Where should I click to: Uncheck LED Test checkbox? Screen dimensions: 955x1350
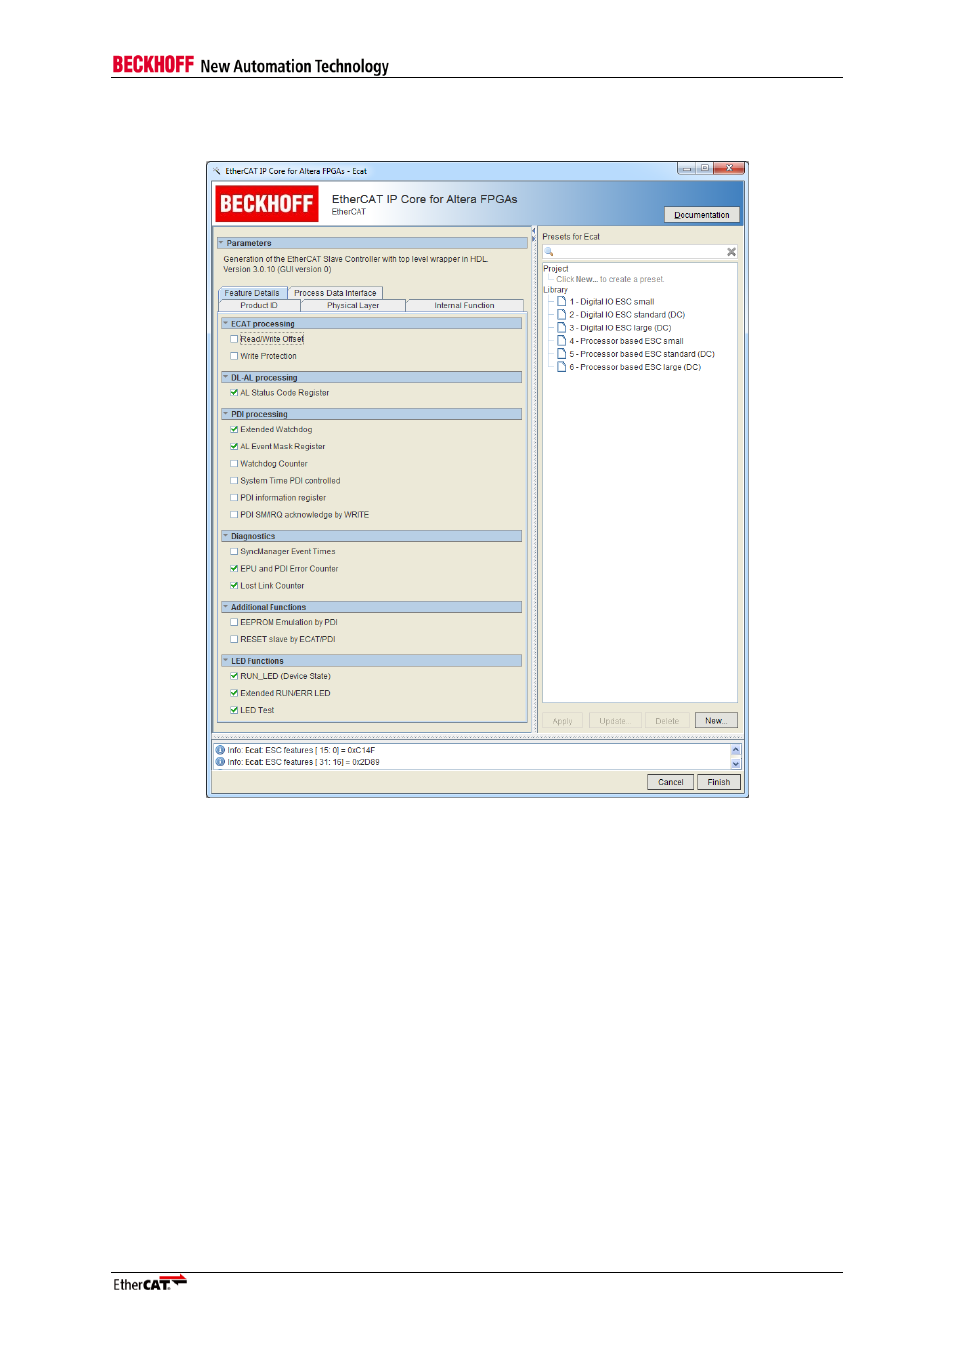click(234, 710)
